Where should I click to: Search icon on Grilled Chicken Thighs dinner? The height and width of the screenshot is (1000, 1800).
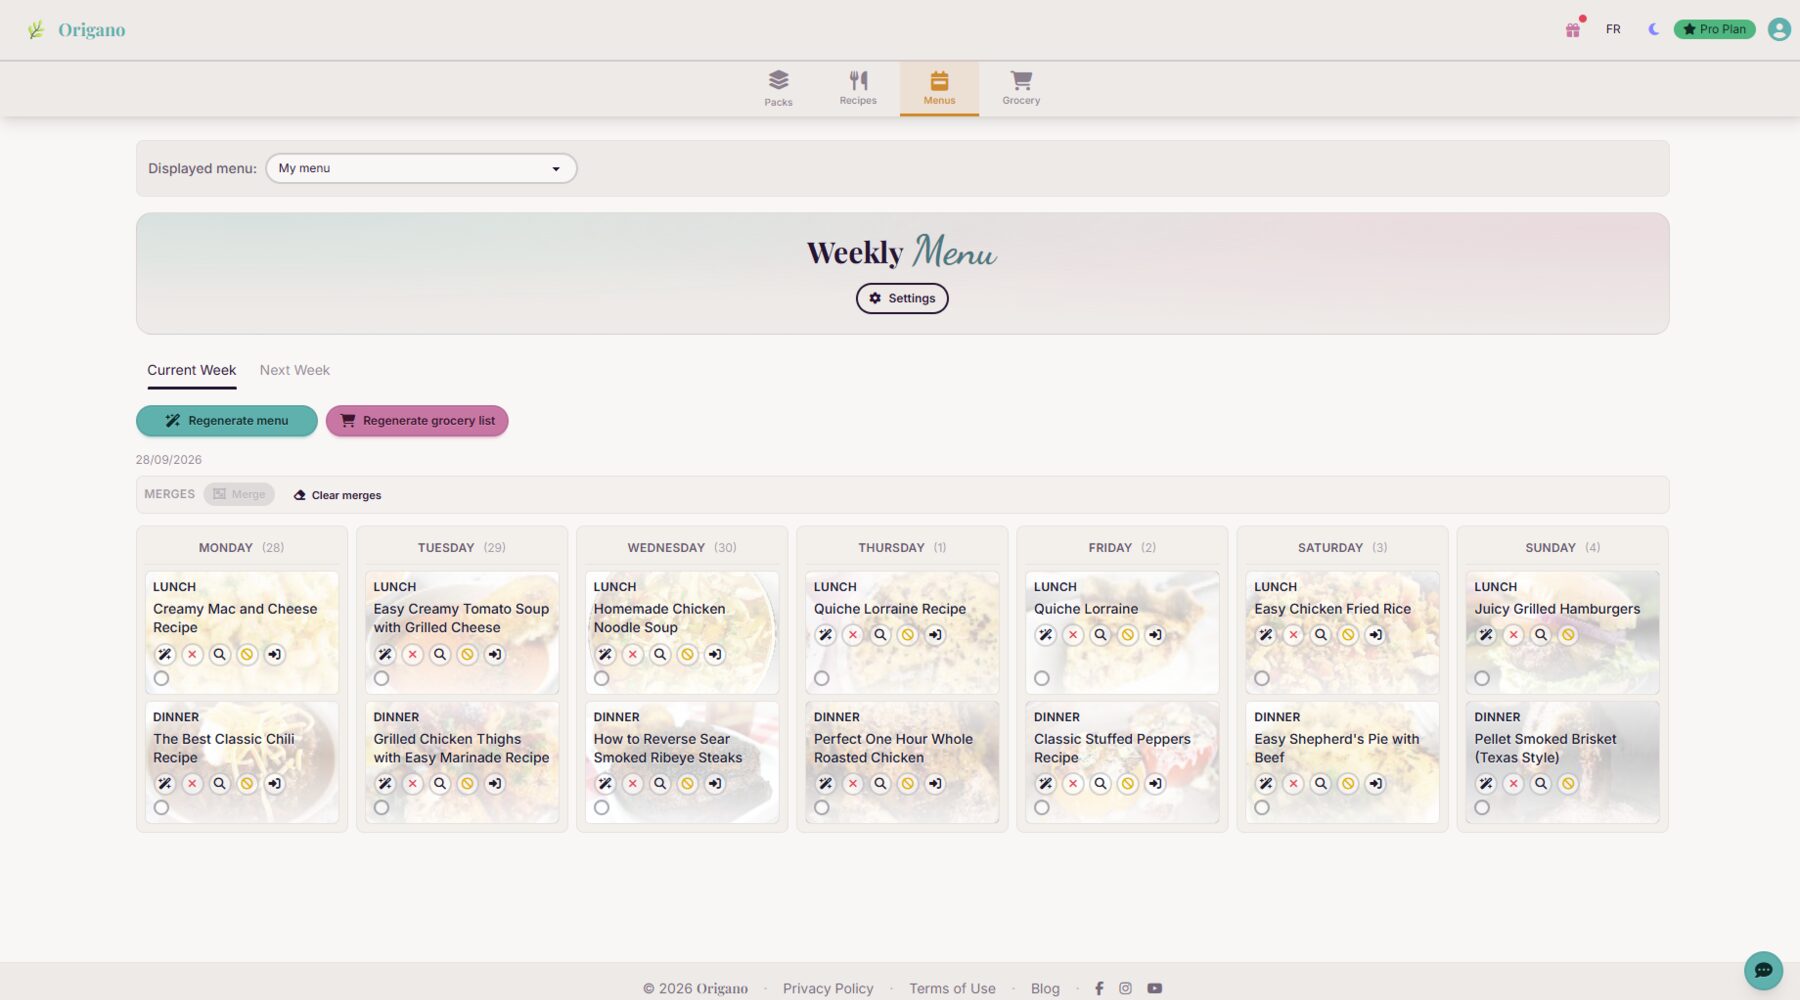pyautogui.click(x=440, y=784)
